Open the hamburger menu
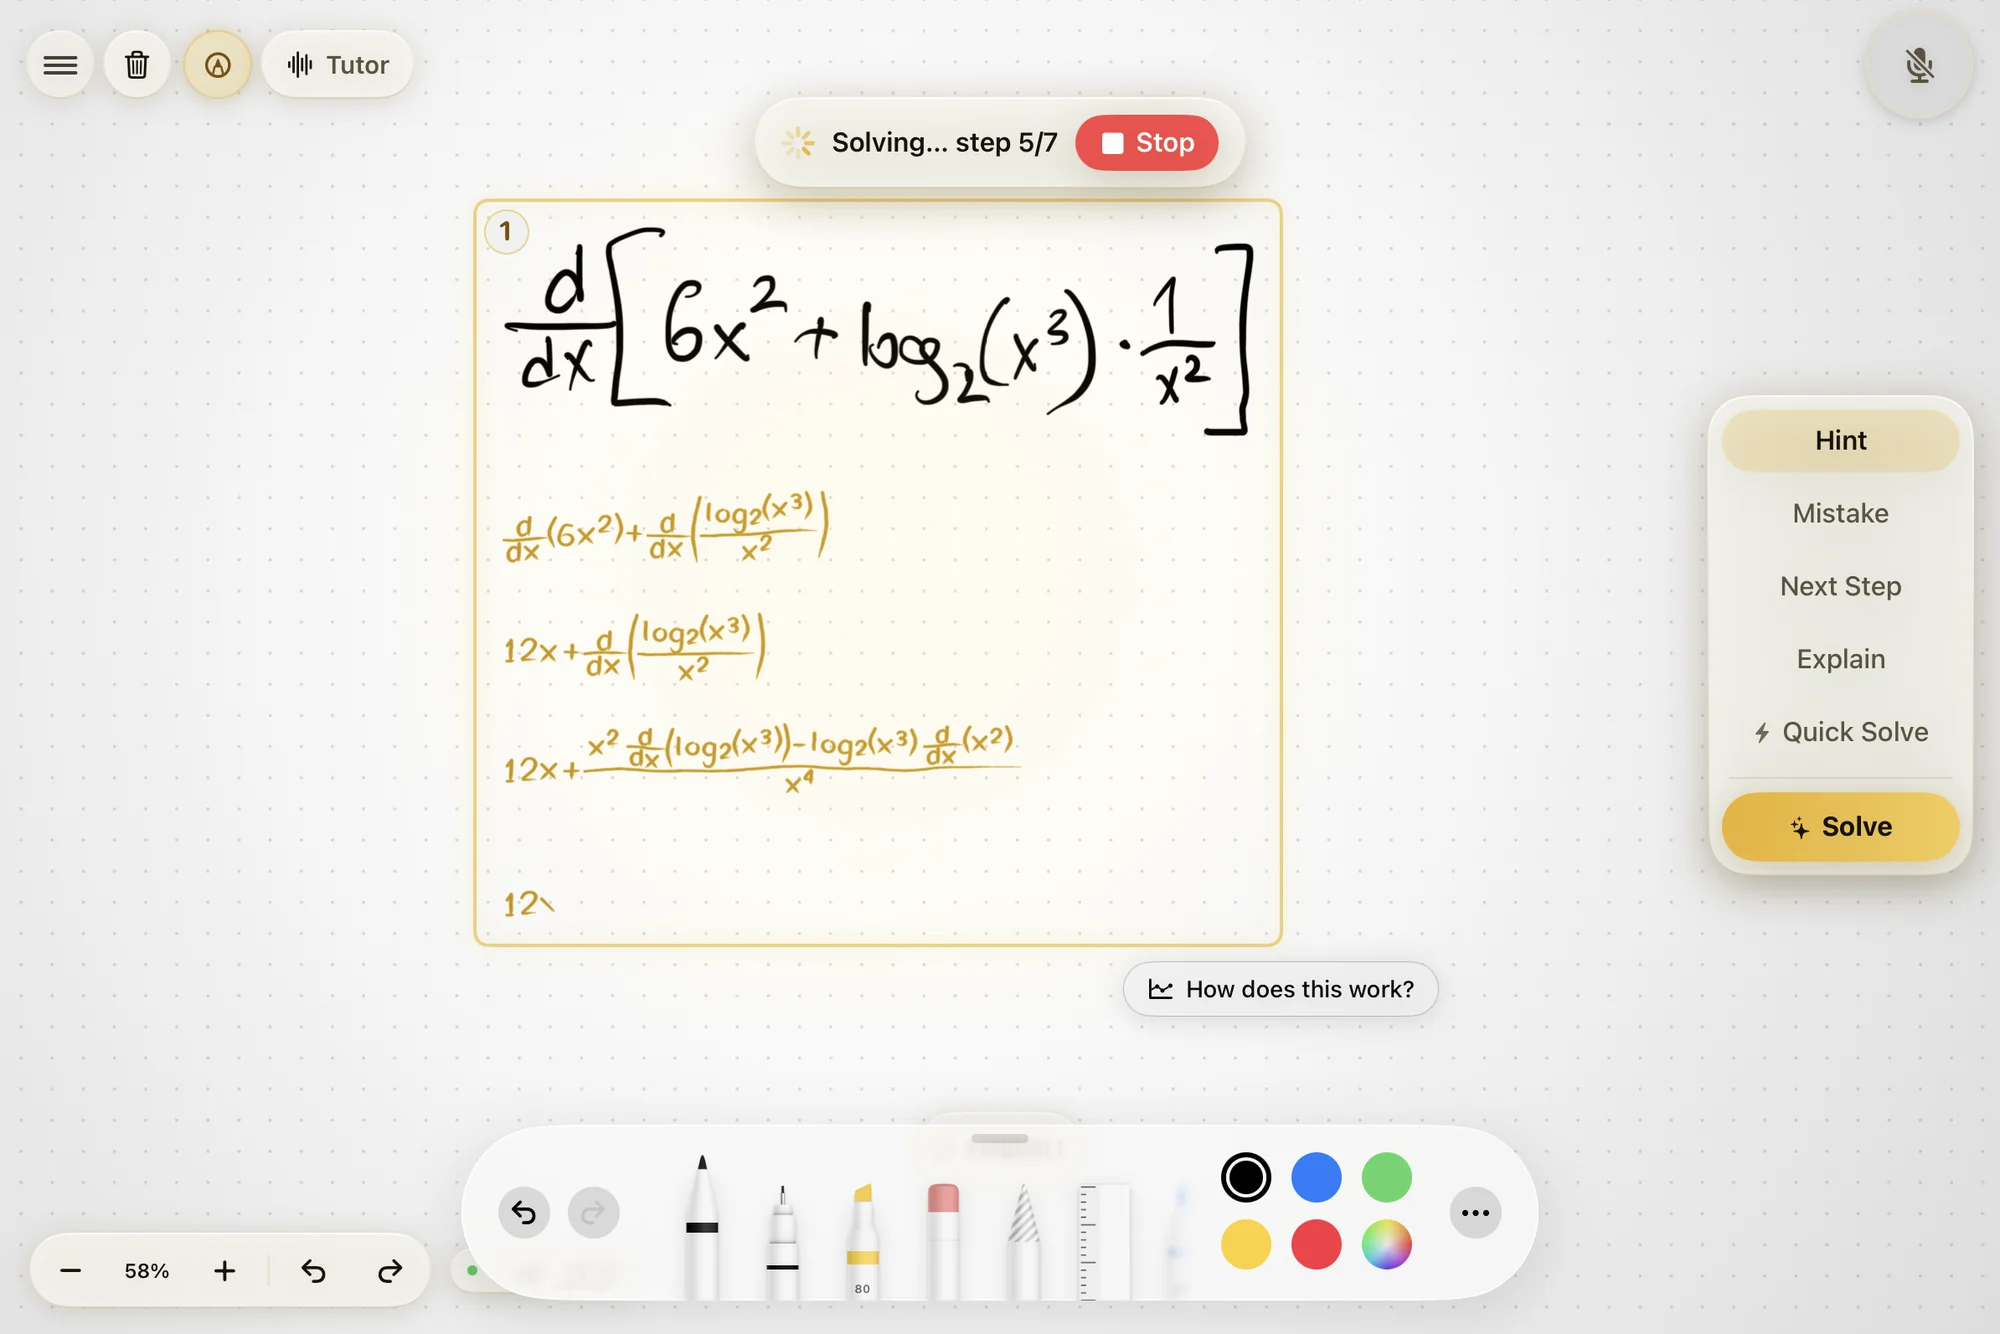 coord(60,65)
